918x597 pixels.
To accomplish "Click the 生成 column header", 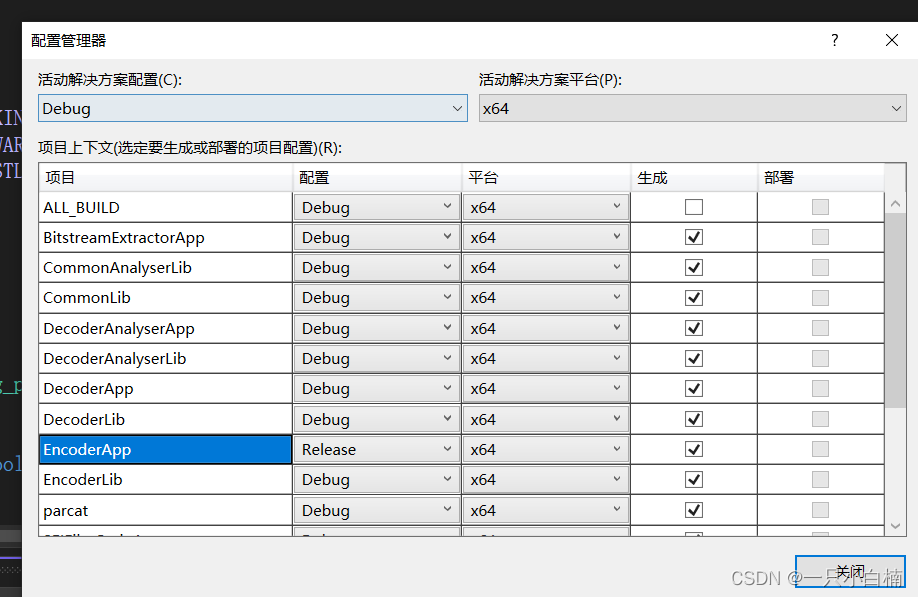I will pos(694,177).
